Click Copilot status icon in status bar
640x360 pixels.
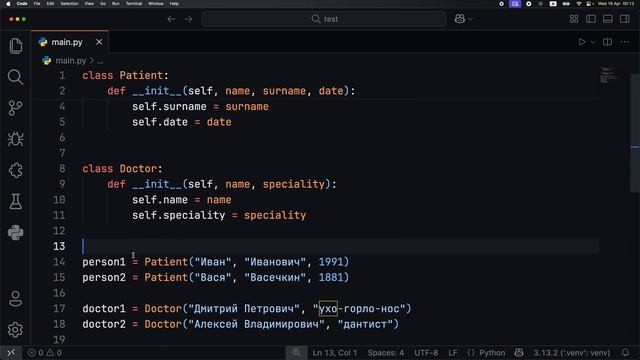coord(519,353)
